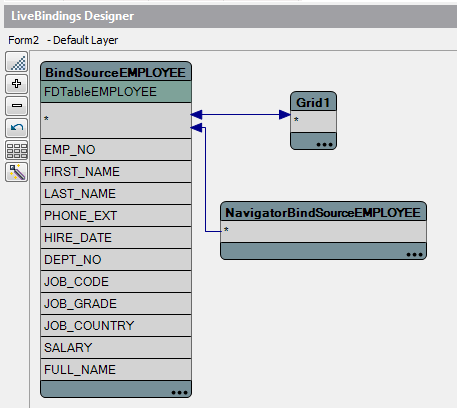Zoom out with the minus icon
Viewport: 457px width, 408px height.
click(17, 106)
